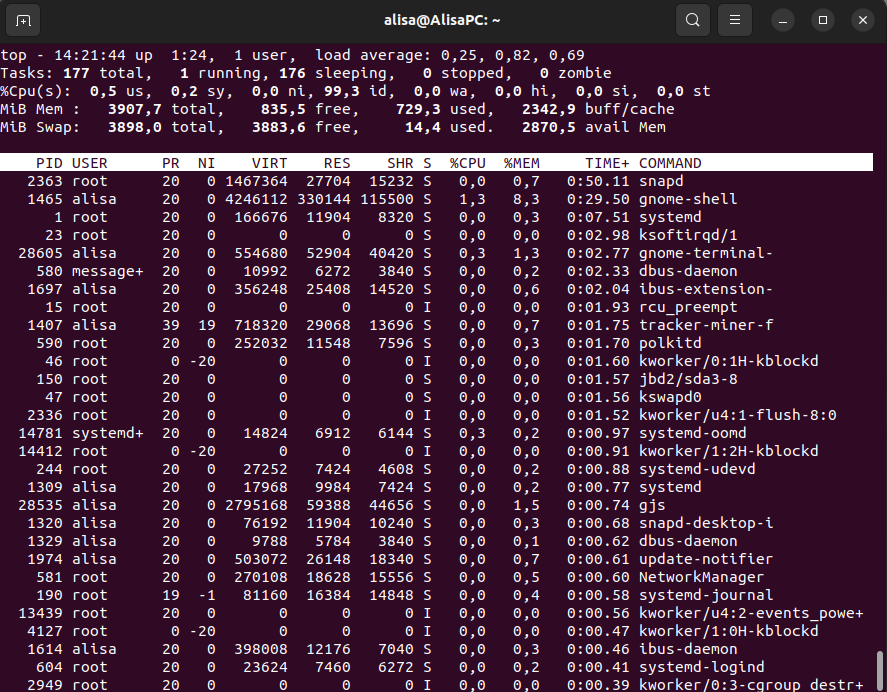Click the kworker/1:0H-kblockd command
Viewport: 887px width, 692px height.
729,631
